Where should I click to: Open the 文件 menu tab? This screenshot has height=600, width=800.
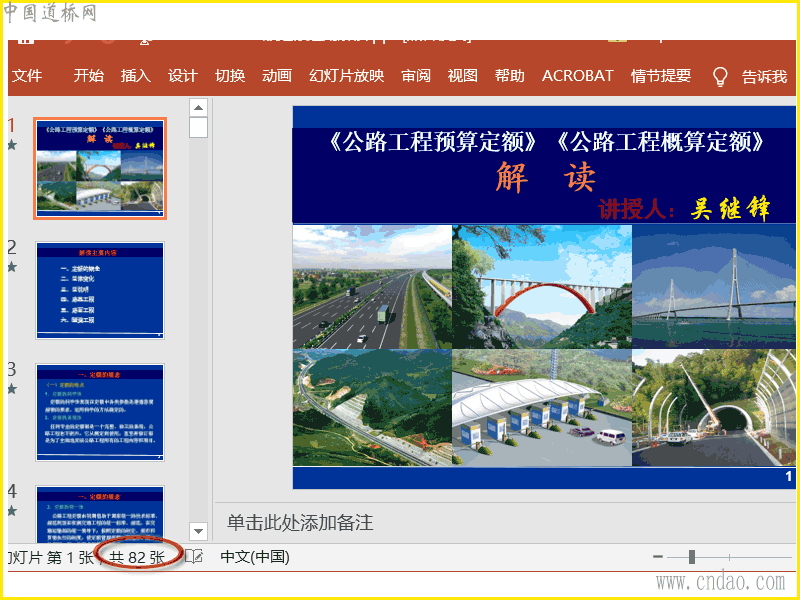(x=27, y=76)
